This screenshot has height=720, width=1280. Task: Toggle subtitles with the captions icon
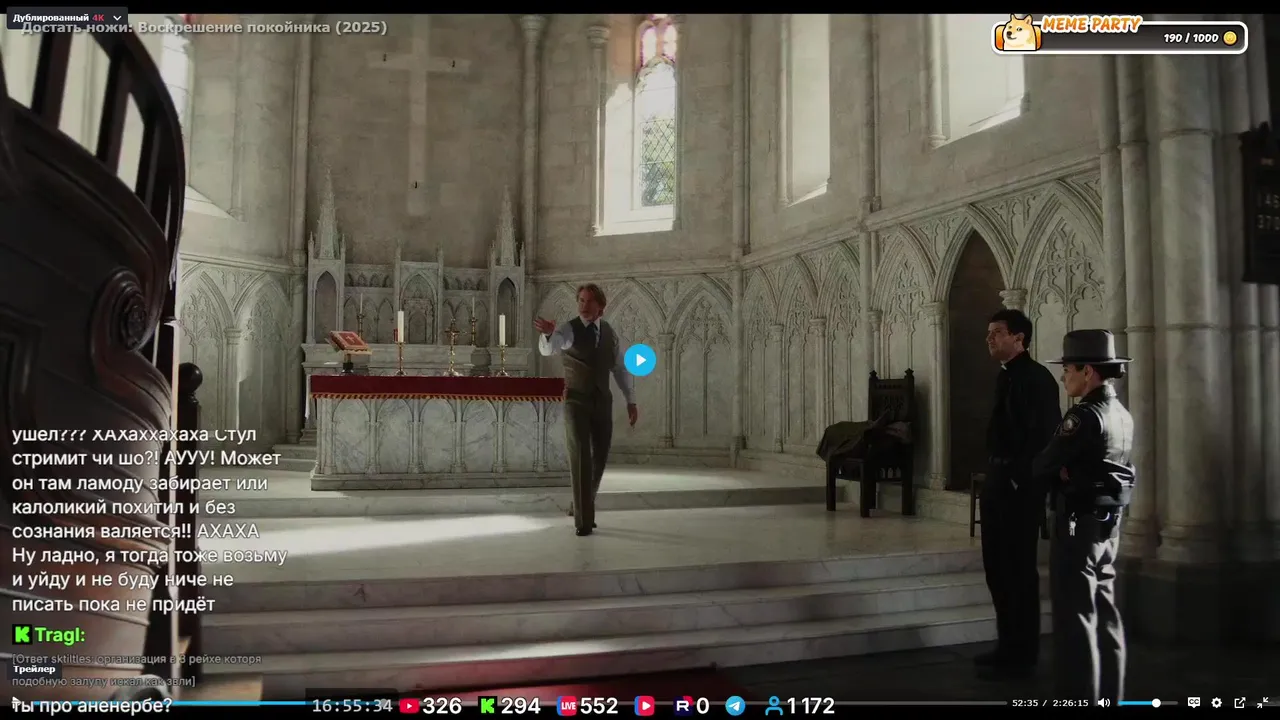pos(1194,703)
